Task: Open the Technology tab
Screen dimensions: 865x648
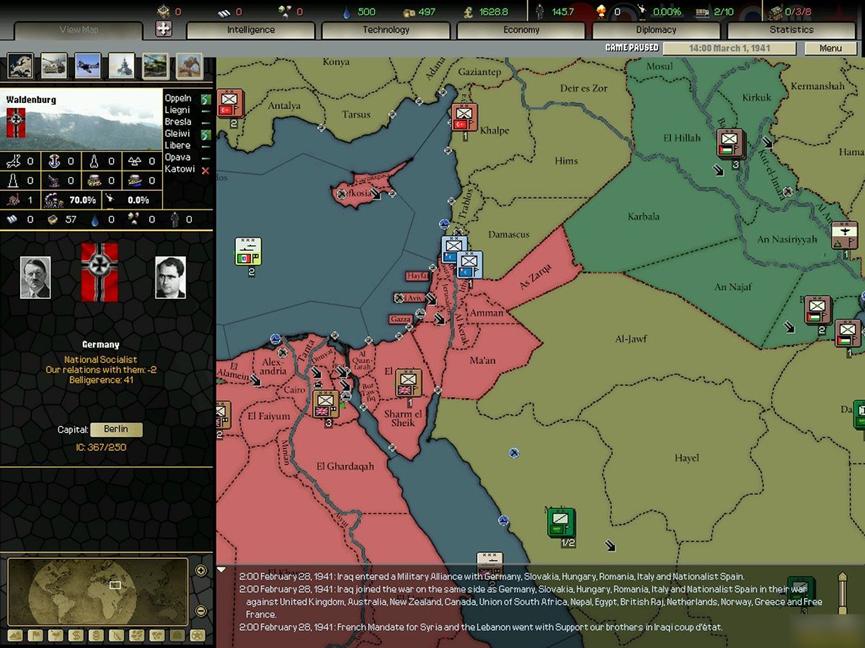Action: click(x=386, y=30)
